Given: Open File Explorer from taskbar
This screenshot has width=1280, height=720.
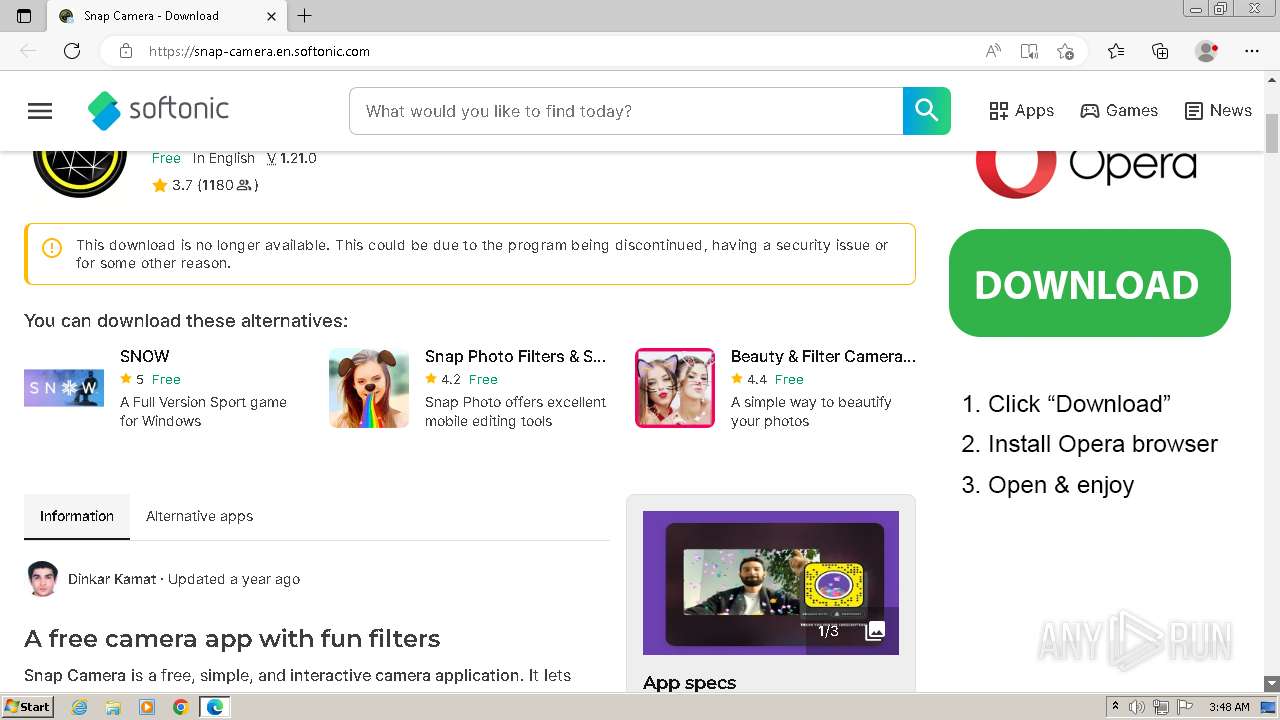Looking at the screenshot, I should (x=113, y=707).
